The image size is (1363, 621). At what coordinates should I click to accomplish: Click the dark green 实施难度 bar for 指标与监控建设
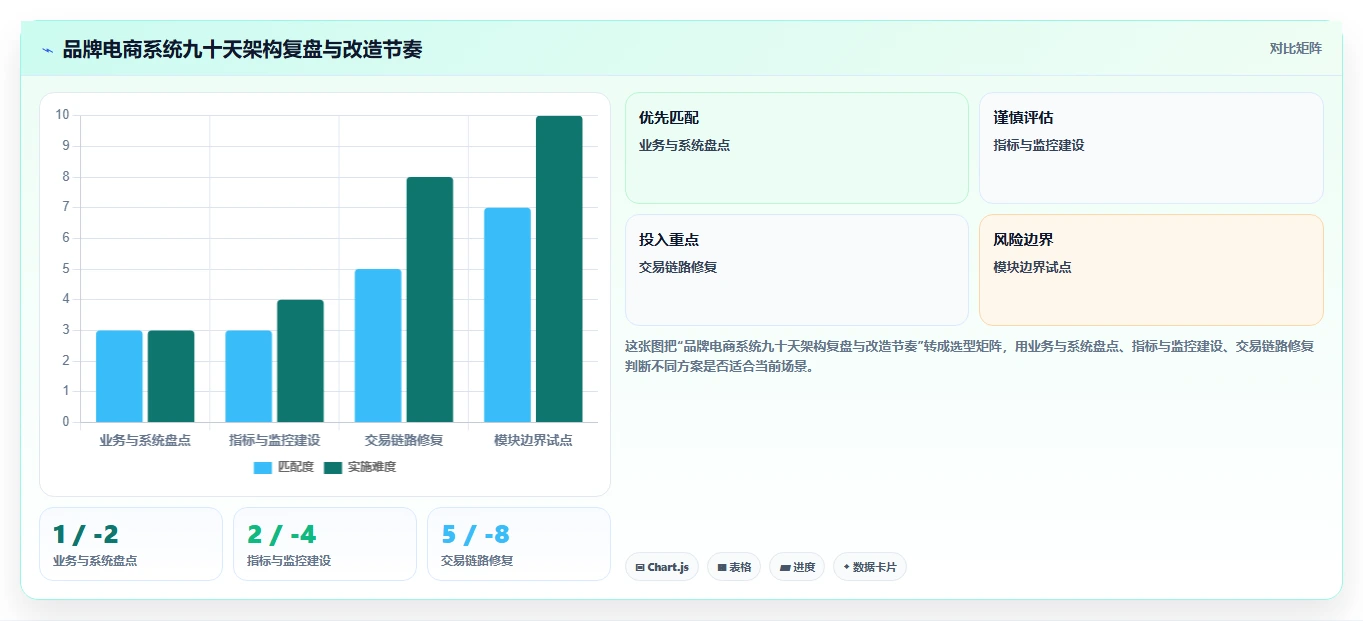[300, 361]
